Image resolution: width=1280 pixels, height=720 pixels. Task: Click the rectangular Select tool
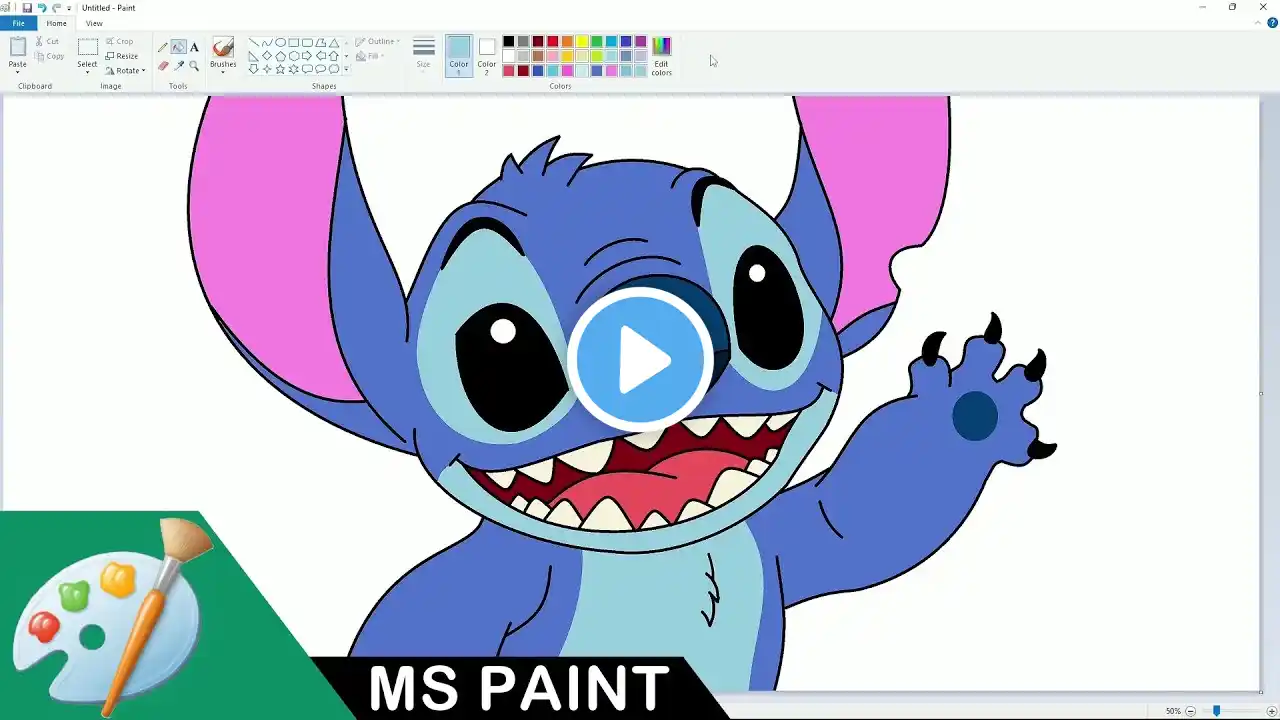(x=88, y=47)
